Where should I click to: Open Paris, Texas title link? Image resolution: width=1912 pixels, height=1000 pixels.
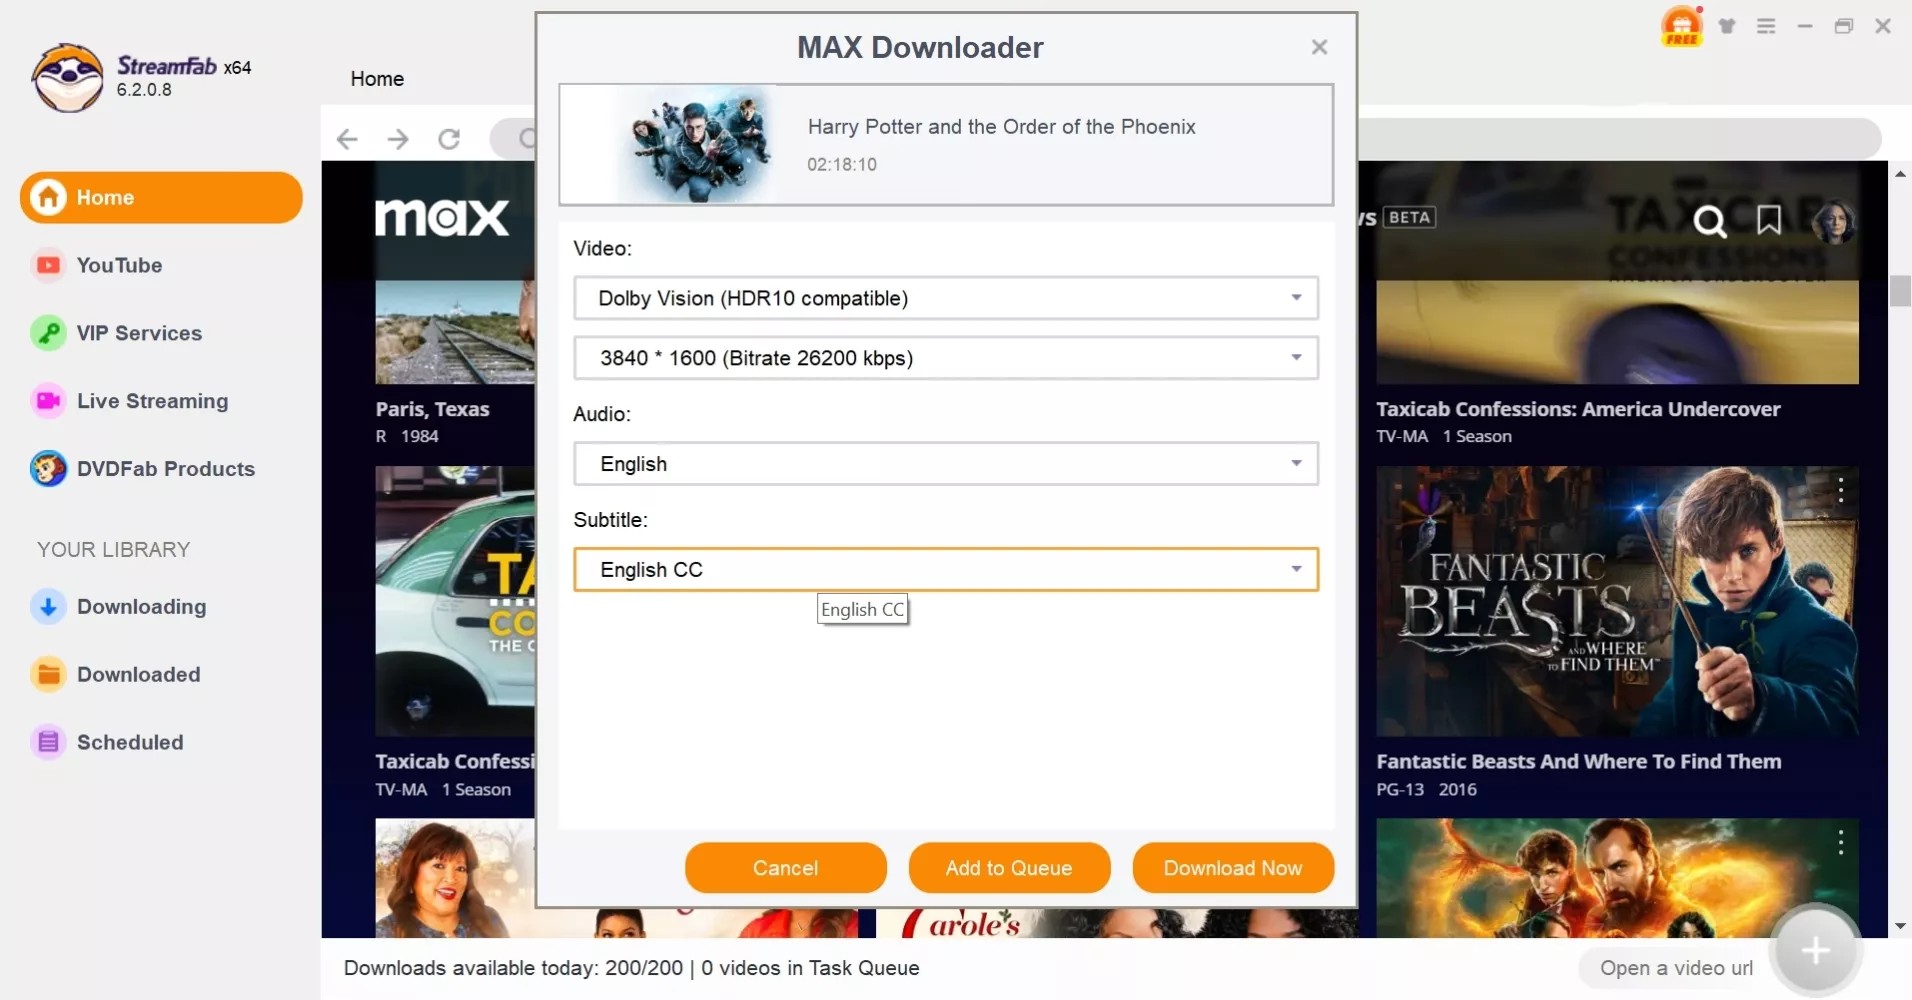[x=432, y=409]
